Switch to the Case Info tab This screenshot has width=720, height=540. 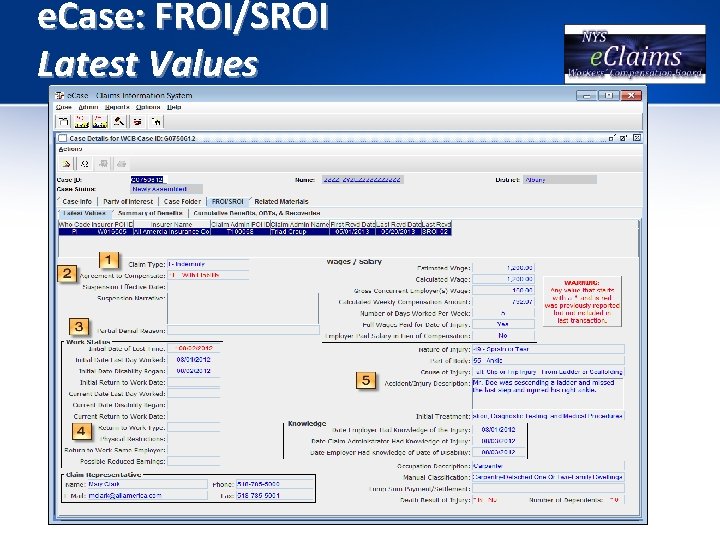tap(77, 201)
